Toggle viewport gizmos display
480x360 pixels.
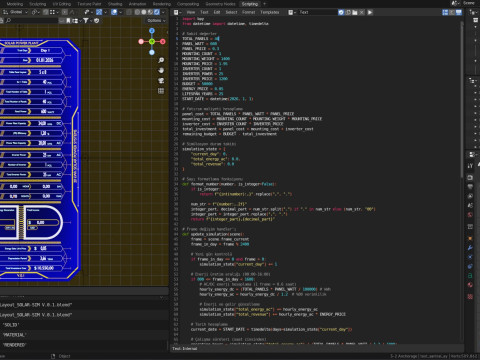pyautogui.click(x=99, y=12)
